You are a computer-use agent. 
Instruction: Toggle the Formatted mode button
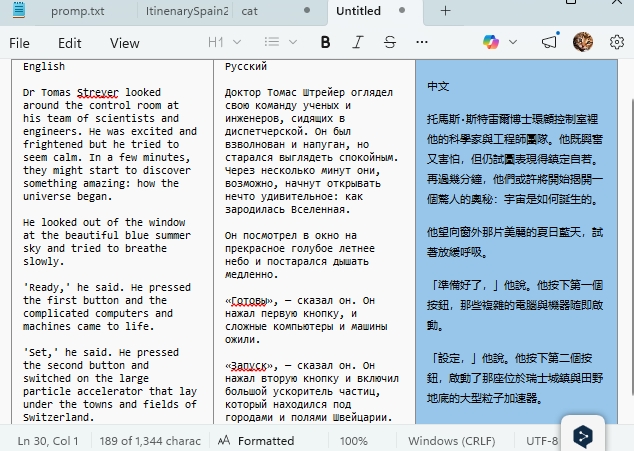(x=256, y=440)
